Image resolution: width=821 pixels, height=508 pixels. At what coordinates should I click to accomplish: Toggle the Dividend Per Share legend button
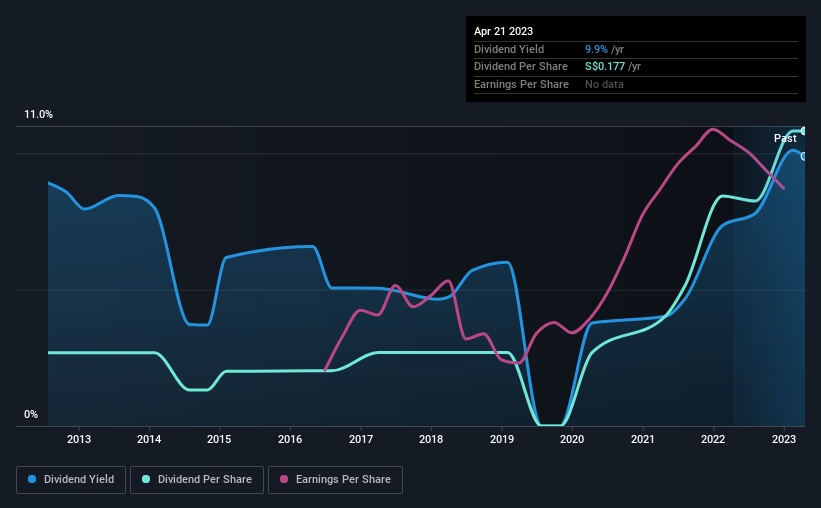point(197,480)
